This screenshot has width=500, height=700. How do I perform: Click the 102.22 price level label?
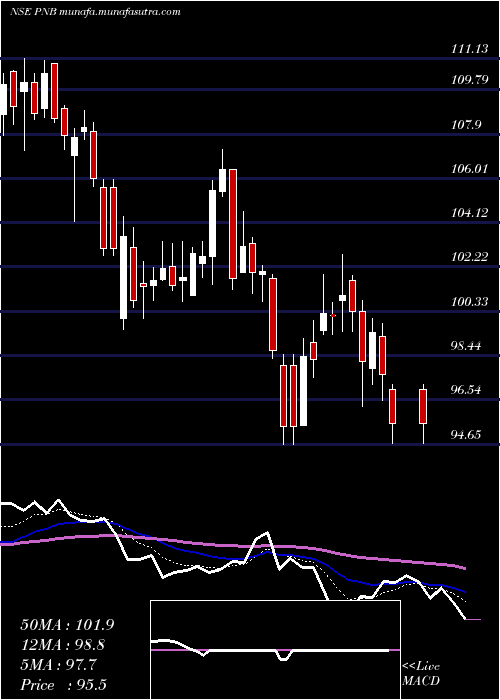[470, 257]
